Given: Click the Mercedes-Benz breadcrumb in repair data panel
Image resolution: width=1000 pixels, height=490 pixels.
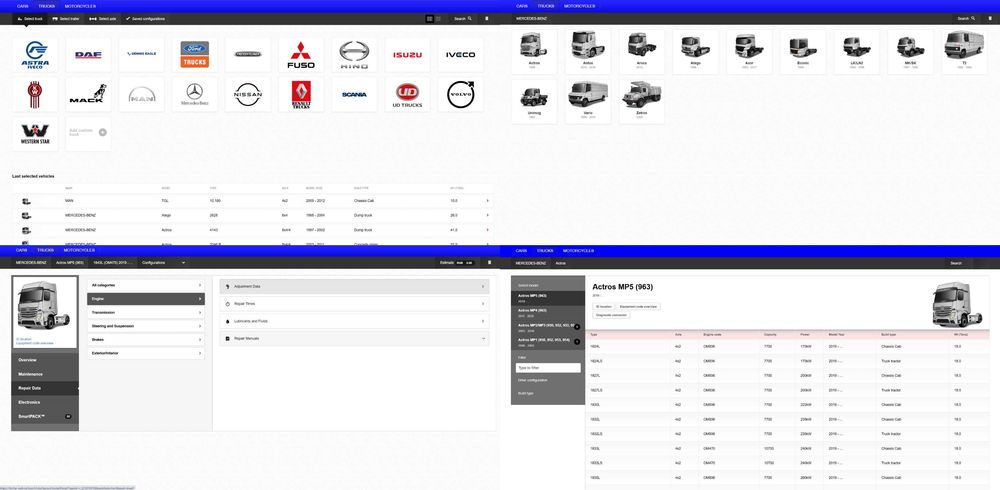Looking at the screenshot, I should click(x=31, y=263).
